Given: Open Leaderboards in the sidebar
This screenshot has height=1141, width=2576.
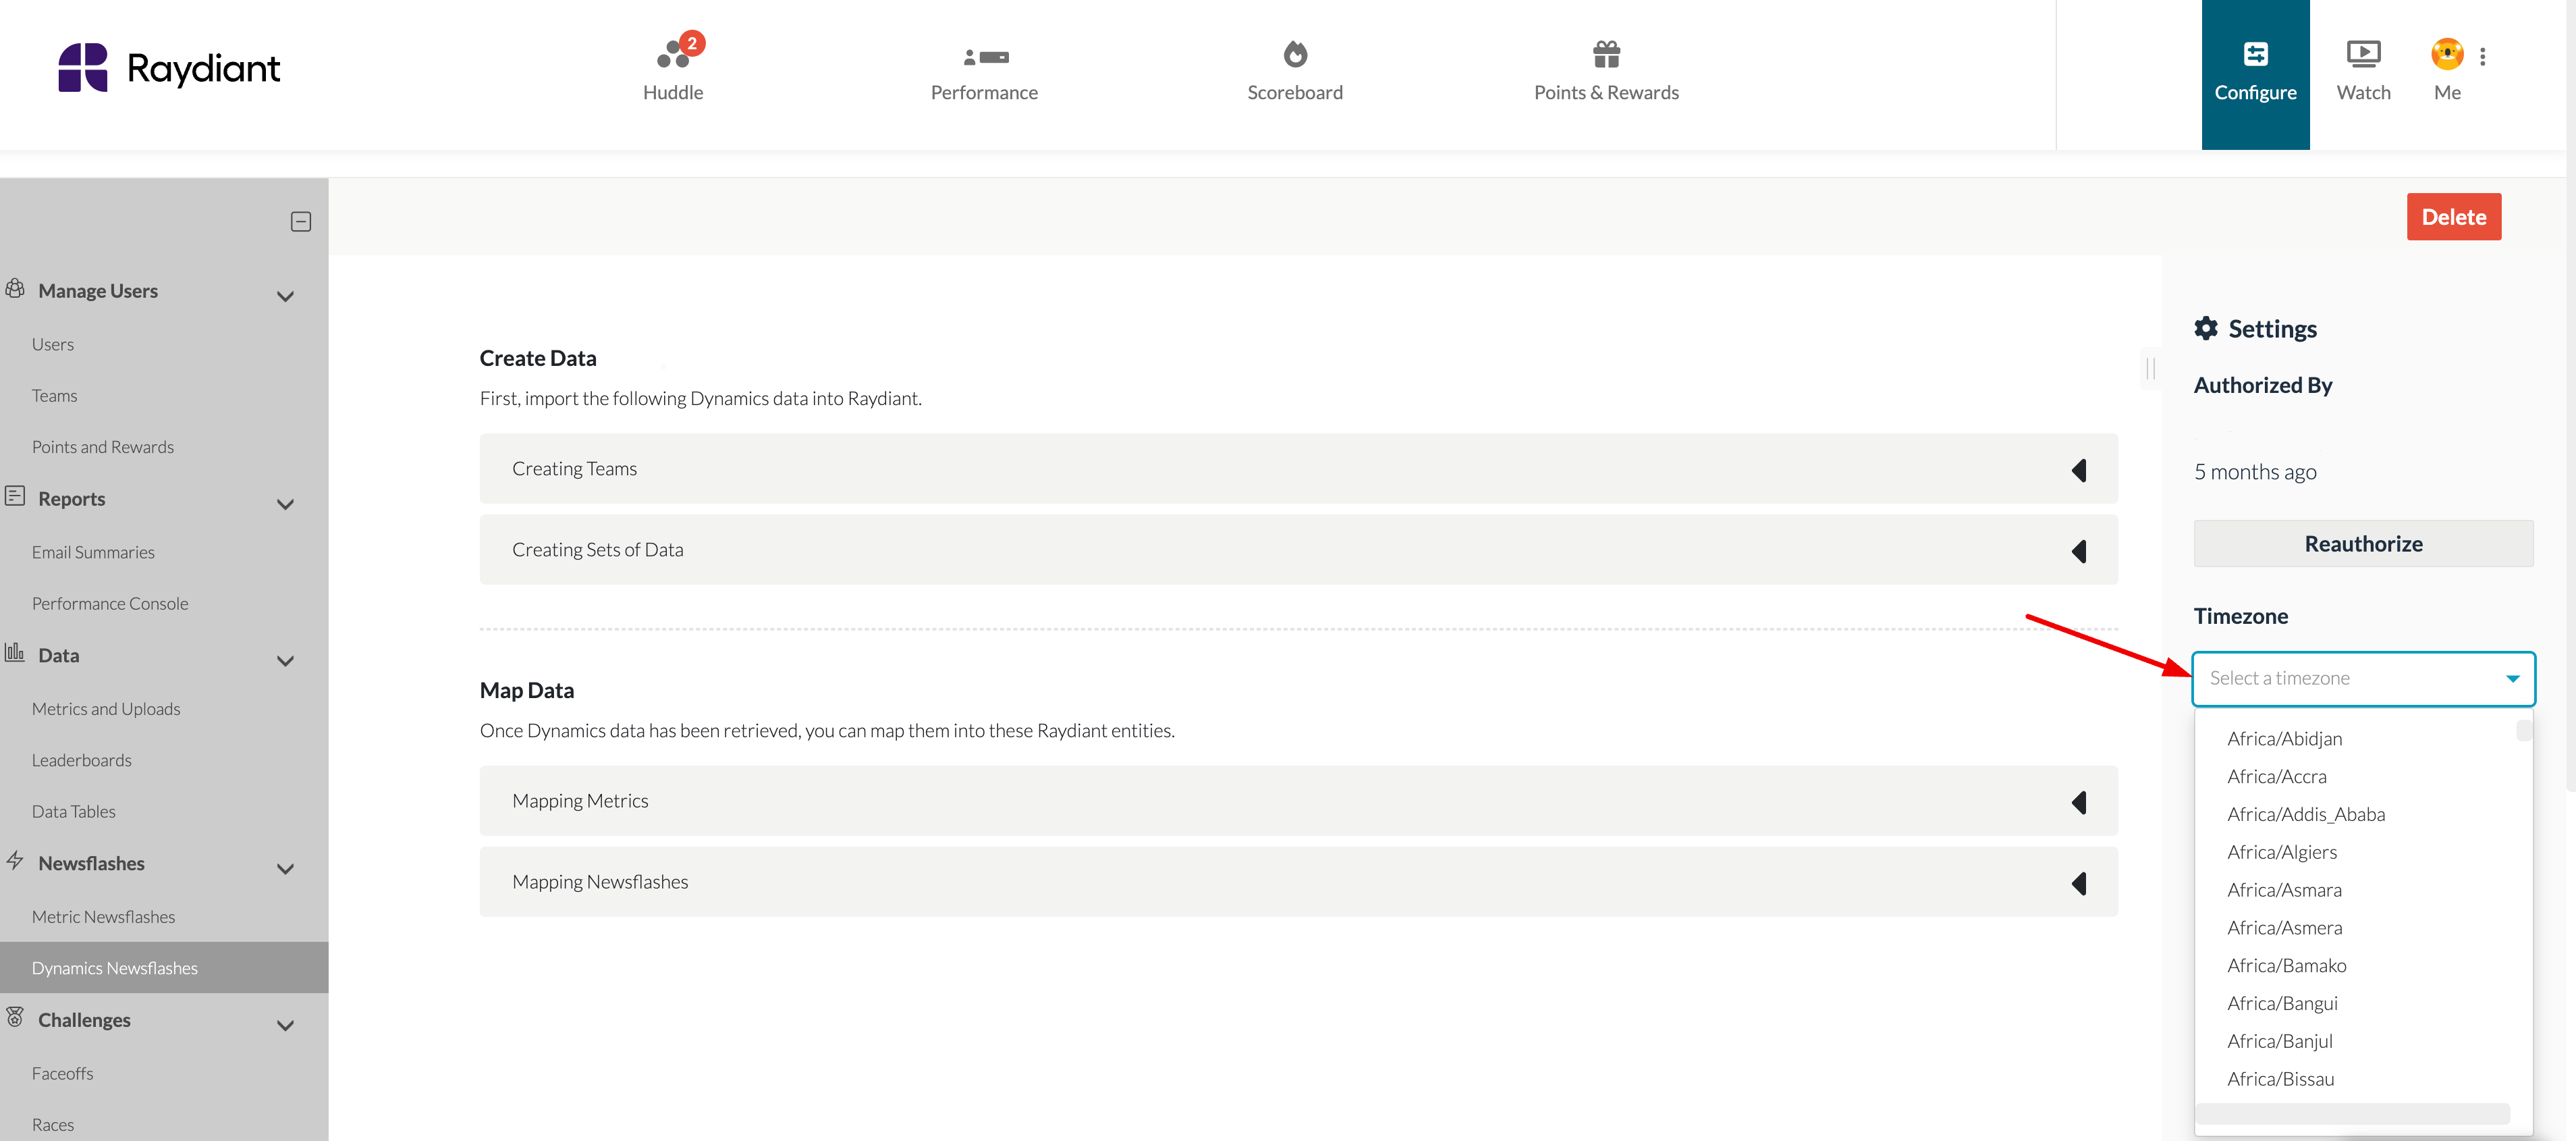Looking at the screenshot, I should pos(82,760).
